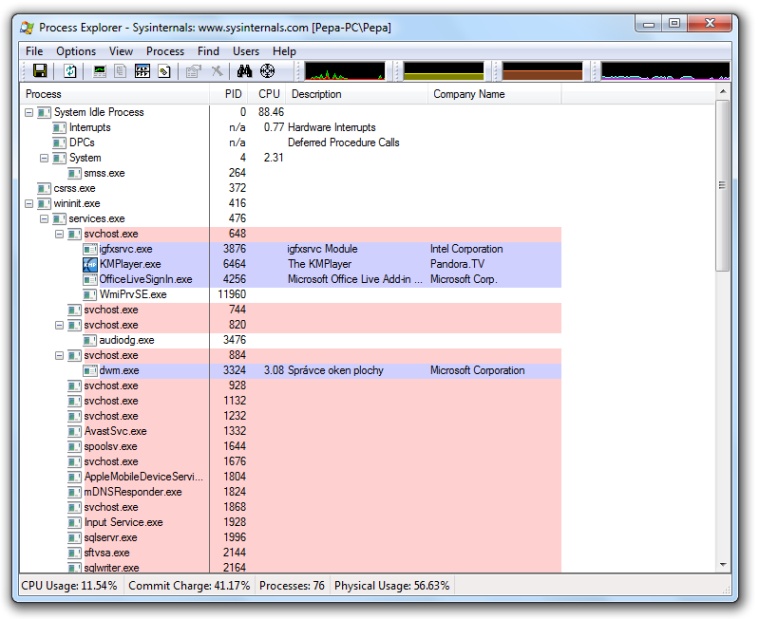The width and height of the screenshot is (760, 619).
Task: Click the DPCs row icon
Action: (60, 143)
